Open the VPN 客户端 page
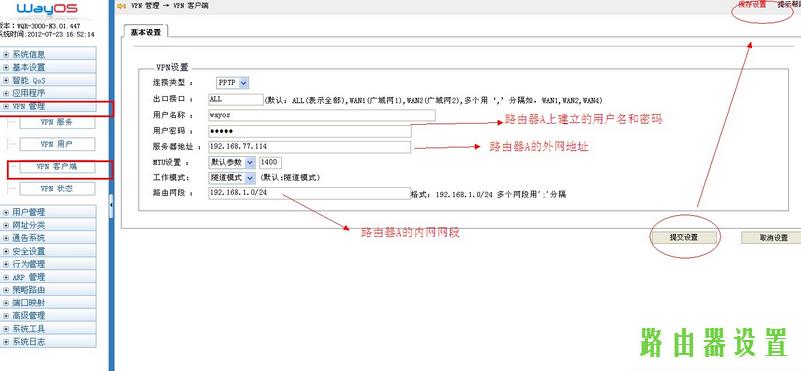Screen dimensions: 801x371 pyautogui.click(x=57, y=167)
